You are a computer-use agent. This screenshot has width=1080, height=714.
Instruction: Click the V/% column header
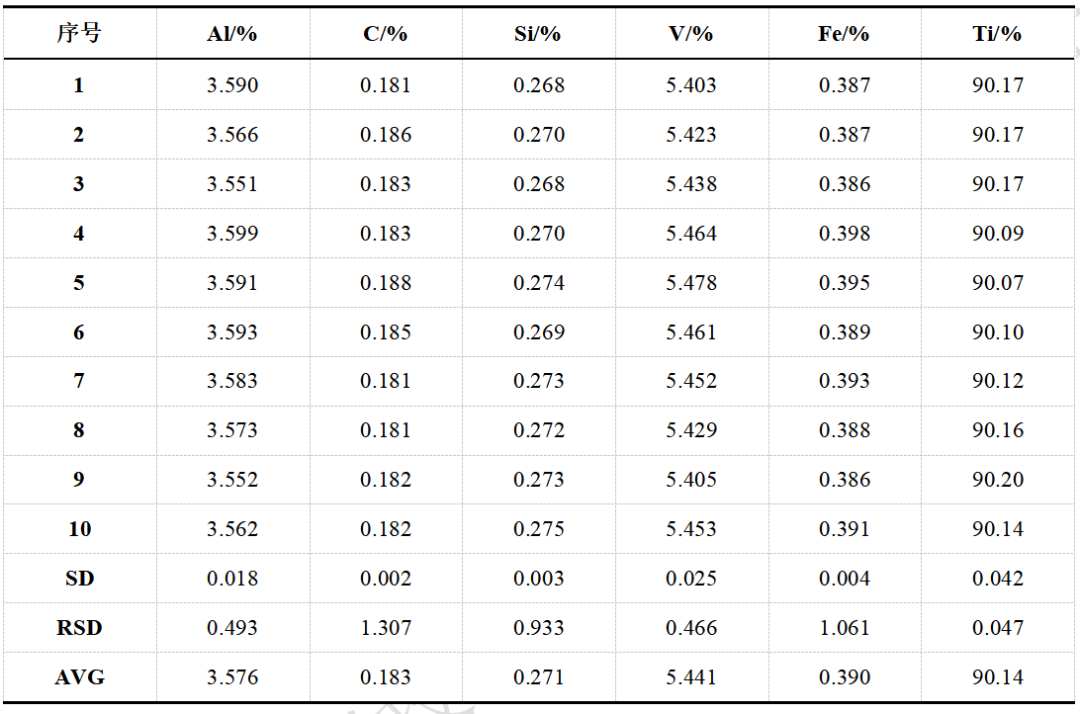point(691,34)
